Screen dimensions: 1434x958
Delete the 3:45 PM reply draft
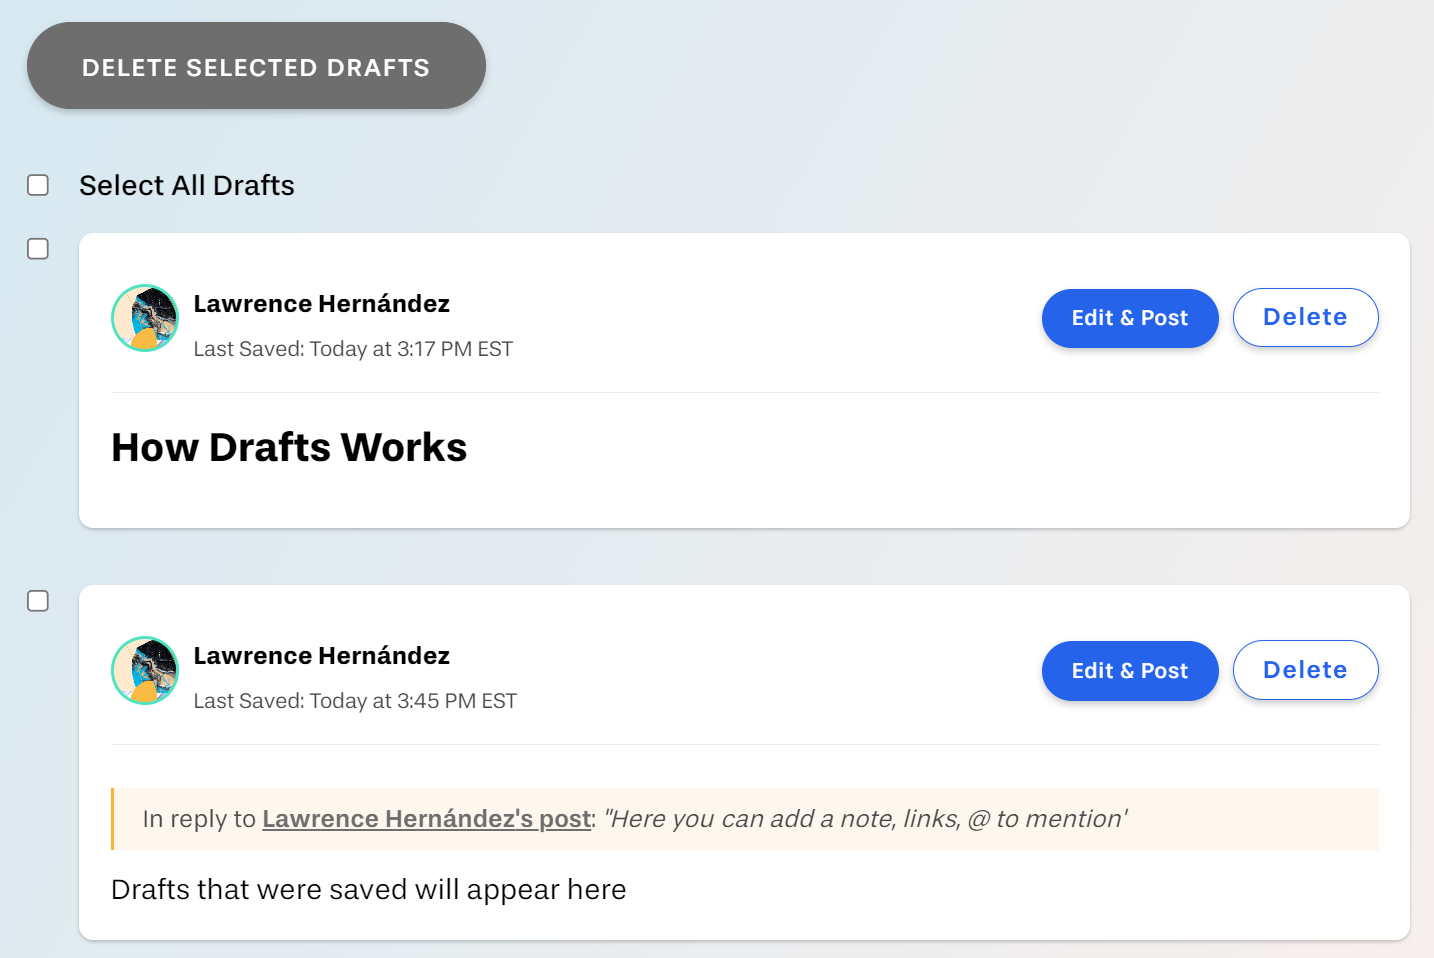click(1306, 670)
